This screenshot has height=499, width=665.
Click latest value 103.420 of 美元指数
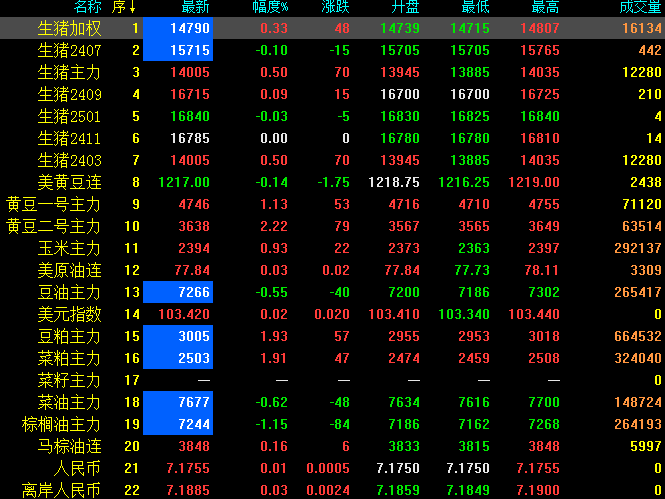click(184, 315)
